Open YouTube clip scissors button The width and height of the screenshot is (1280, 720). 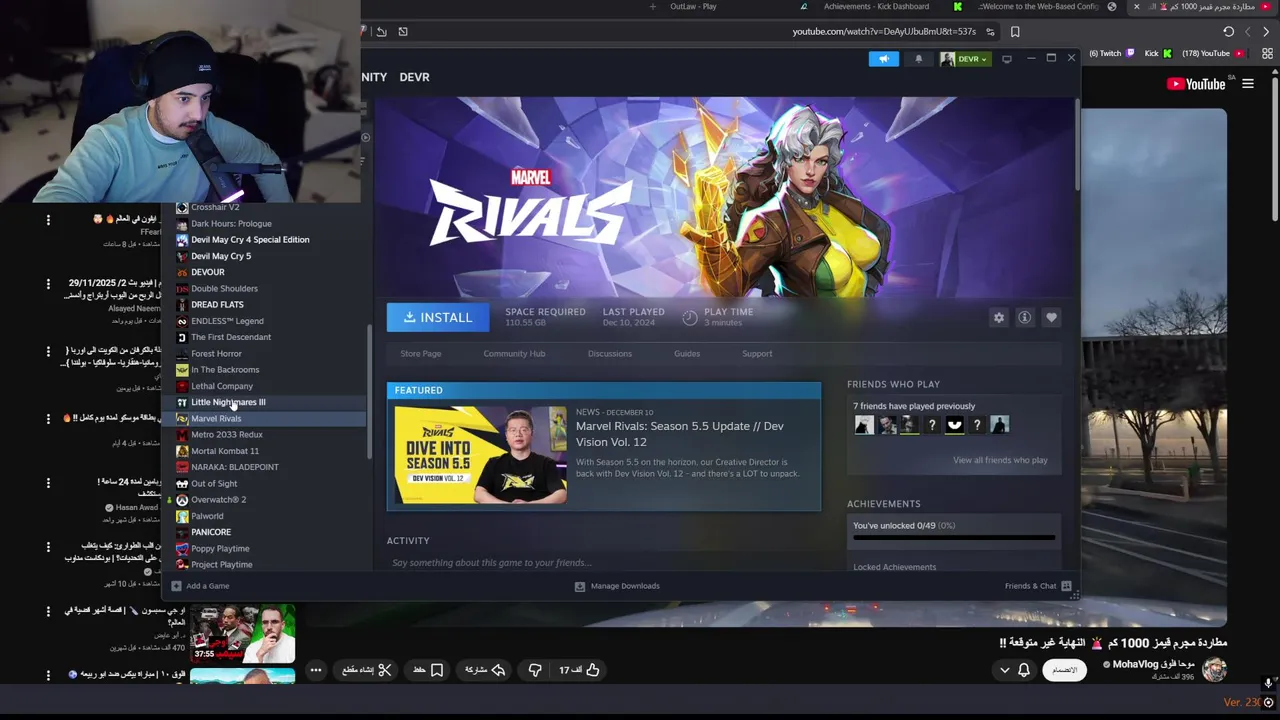[x=367, y=670]
